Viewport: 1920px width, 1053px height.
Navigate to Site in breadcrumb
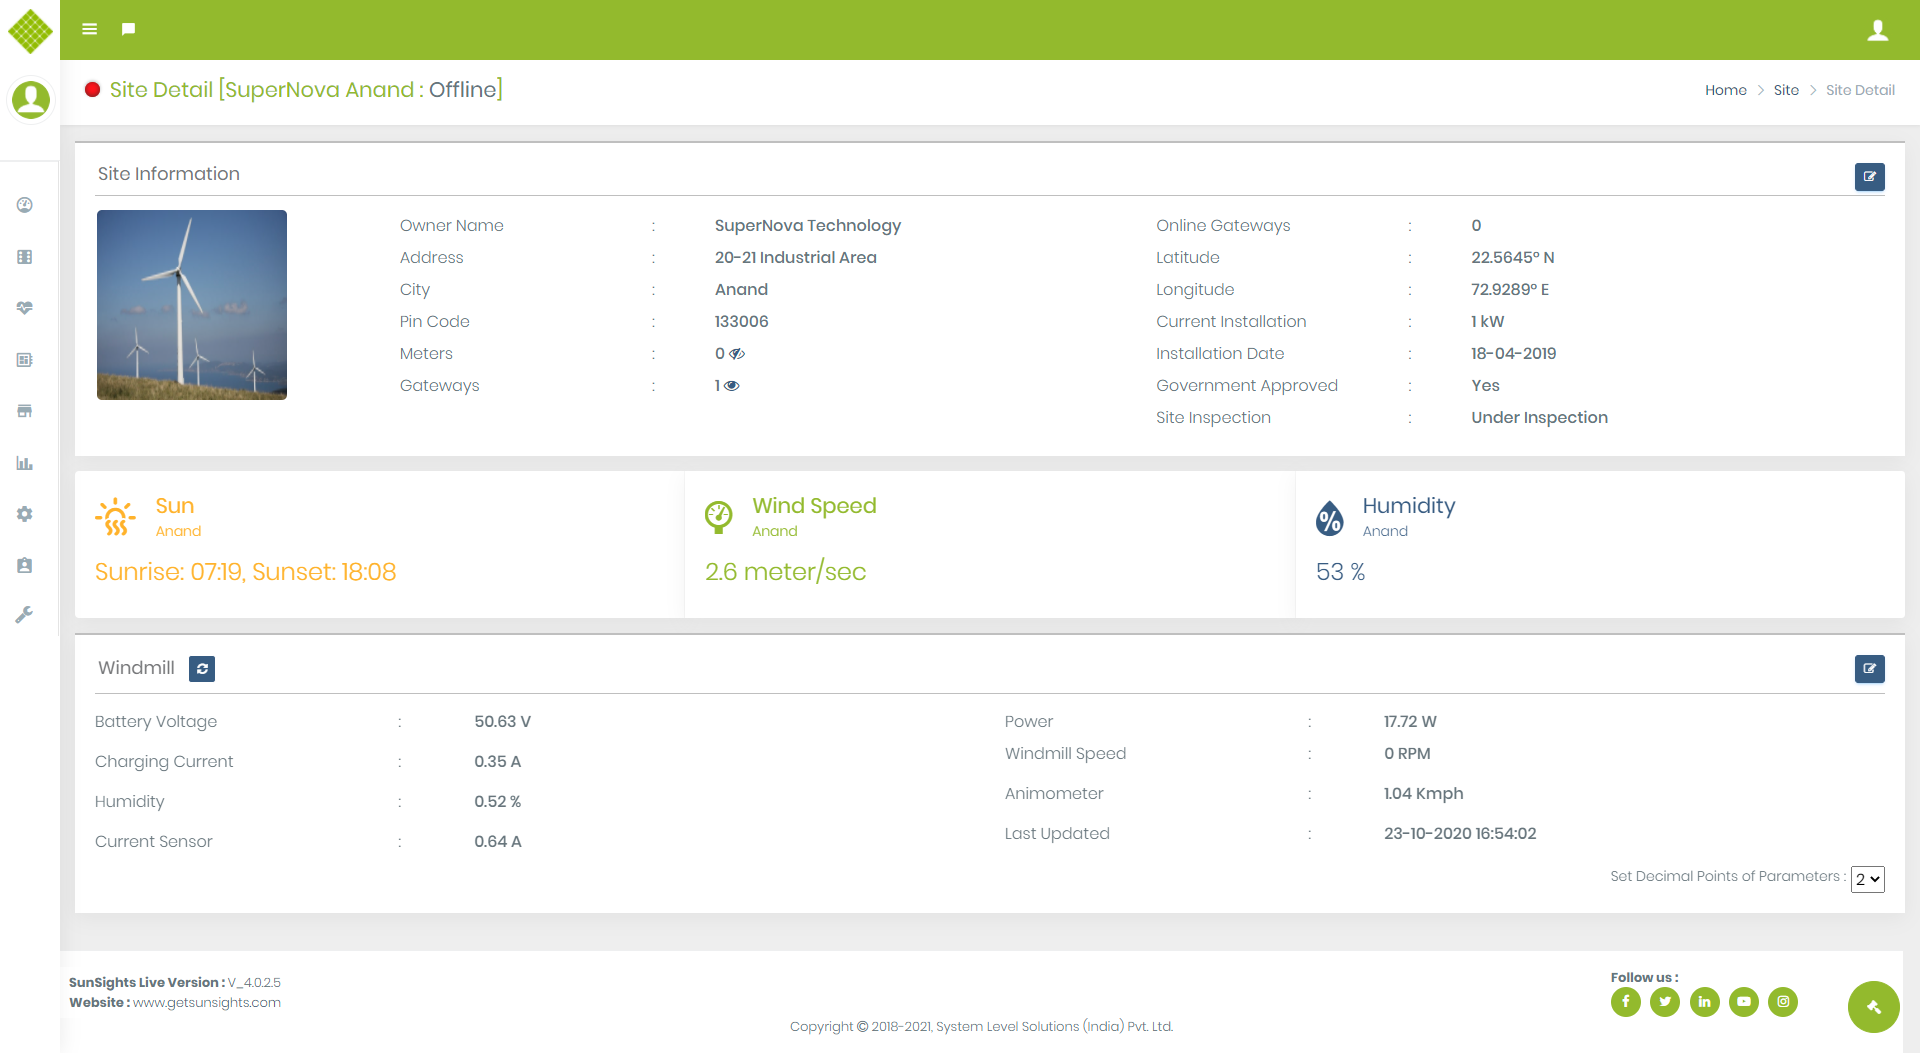[x=1786, y=90]
